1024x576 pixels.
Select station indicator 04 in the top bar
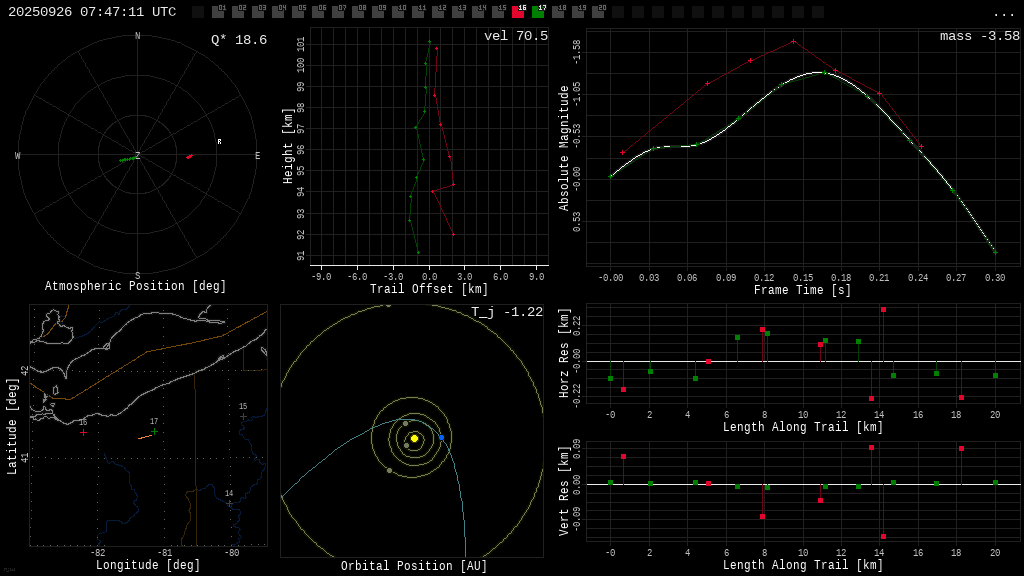pos(278,12)
